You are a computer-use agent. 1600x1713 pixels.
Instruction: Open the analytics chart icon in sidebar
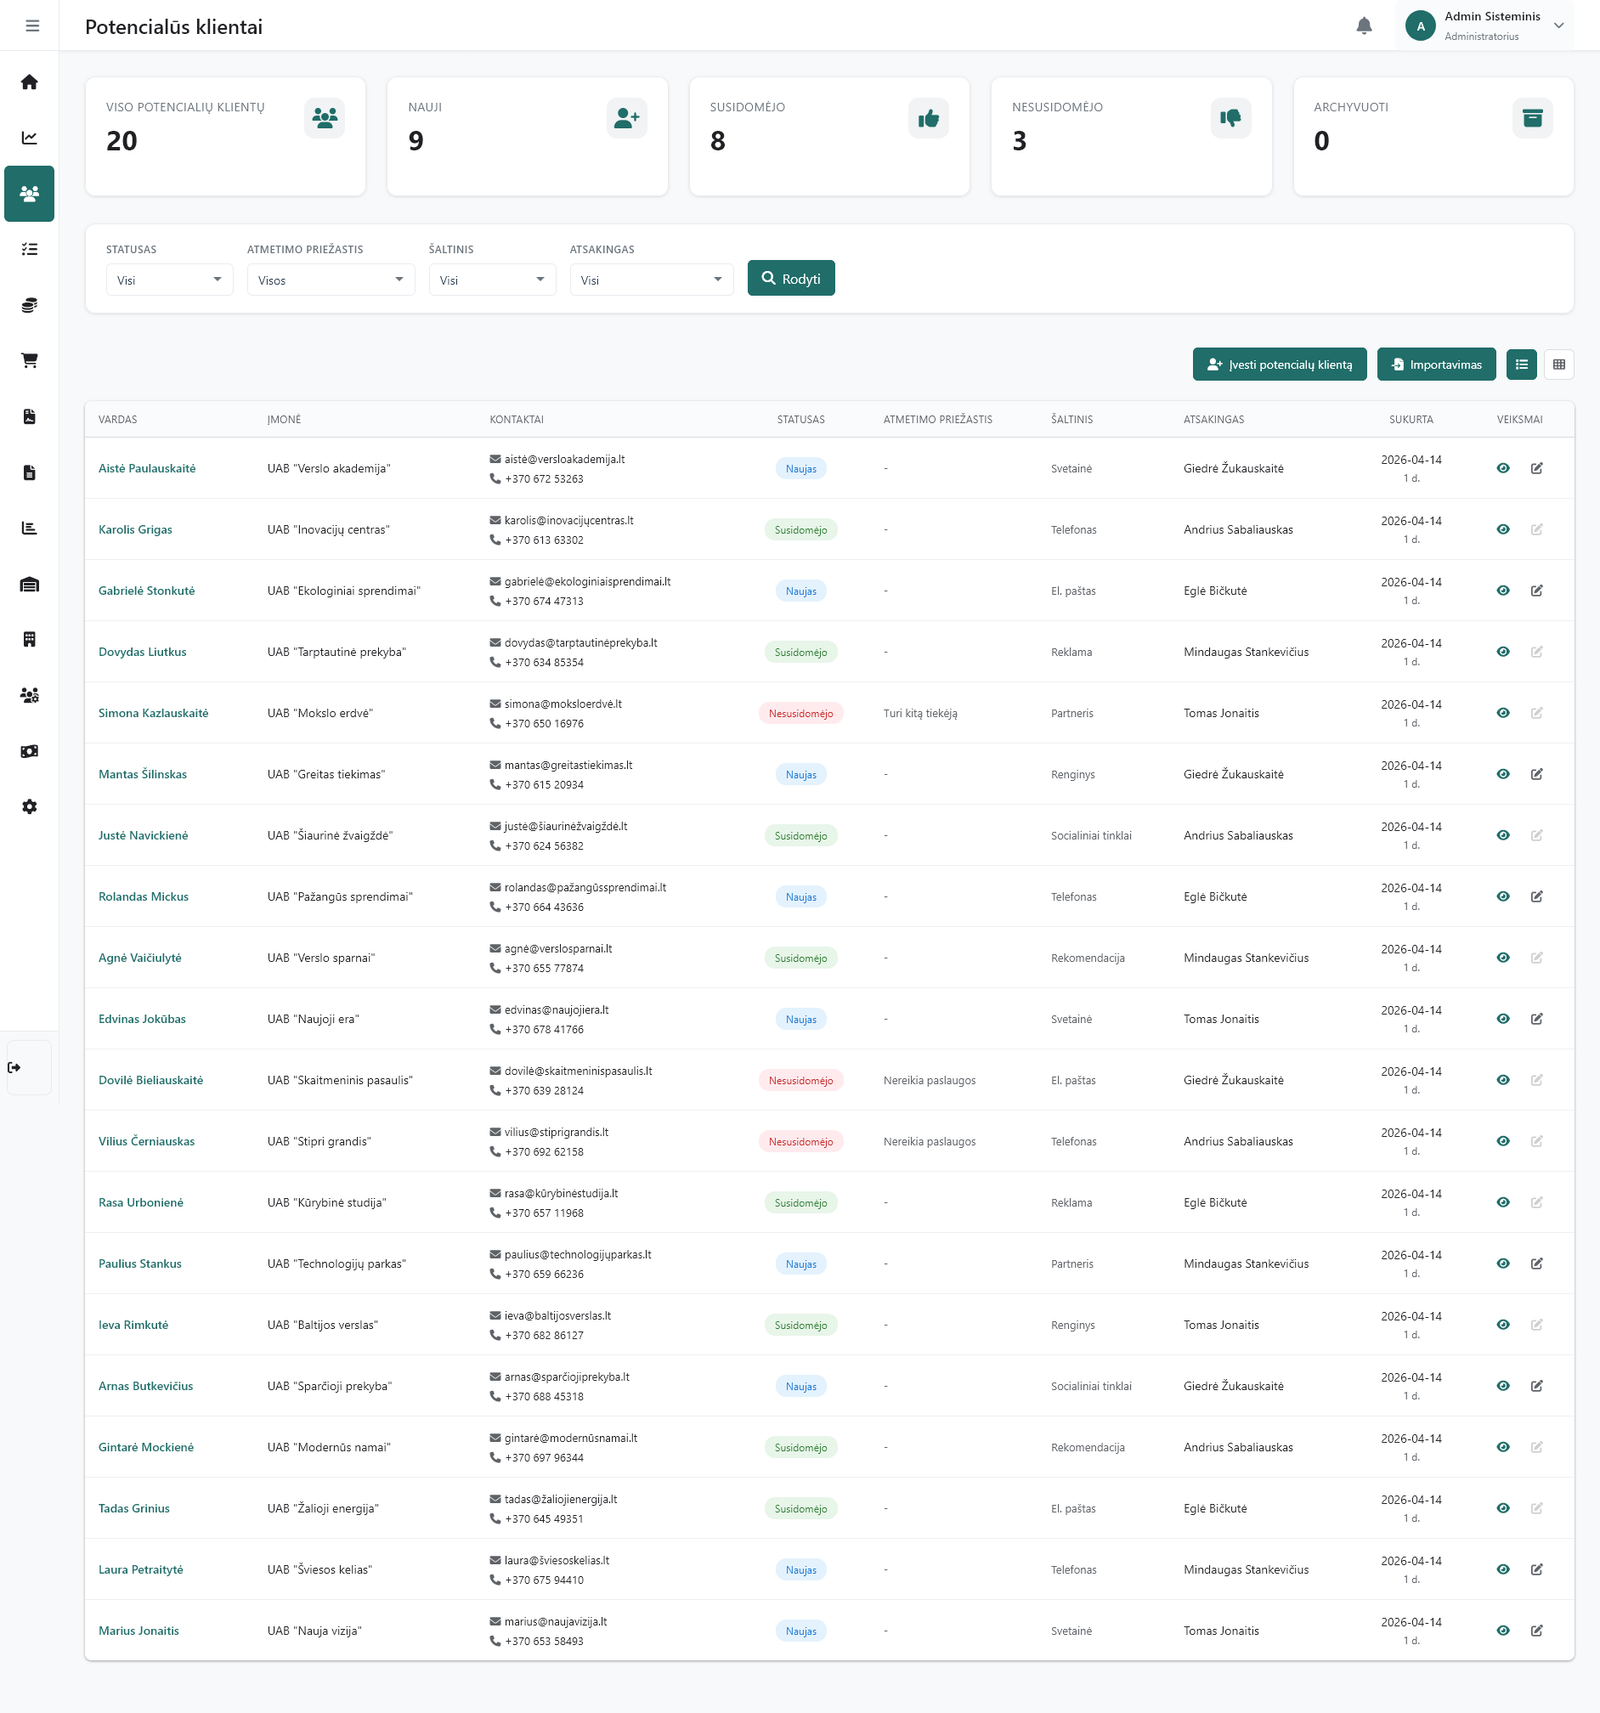coord(29,138)
